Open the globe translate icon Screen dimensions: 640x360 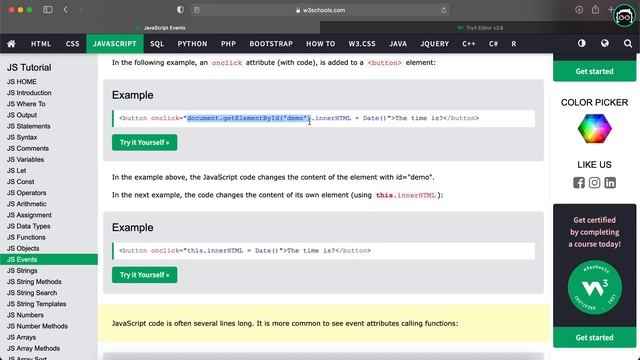point(605,43)
